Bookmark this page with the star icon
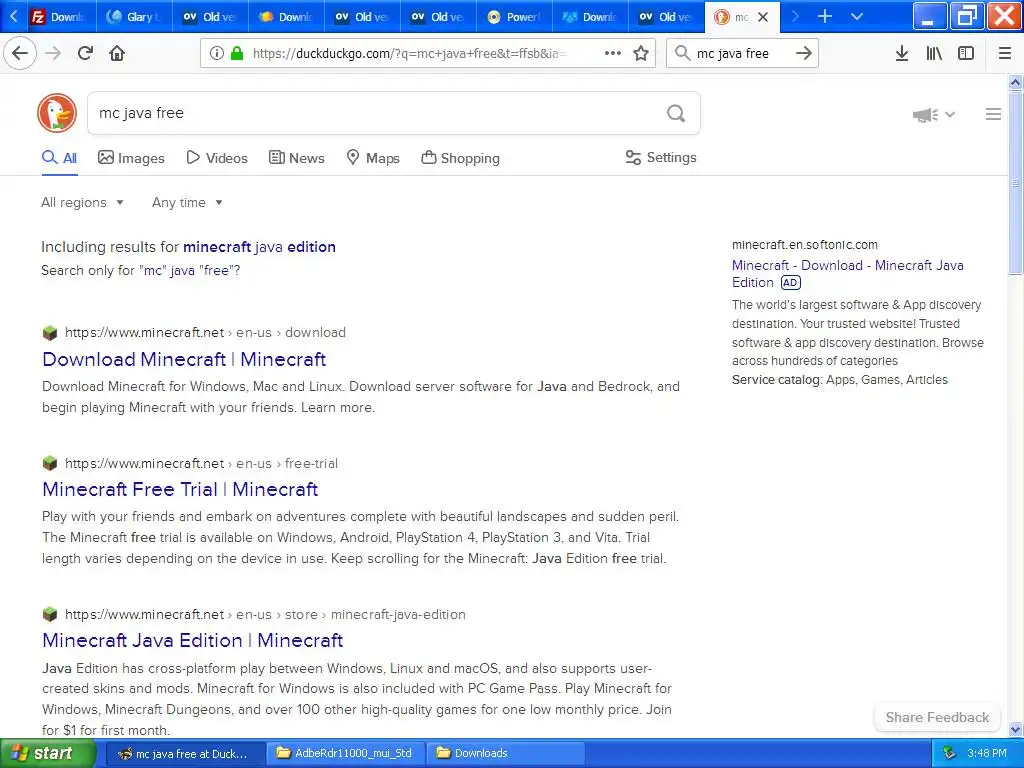This screenshot has height=768, width=1024. (x=641, y=54)
